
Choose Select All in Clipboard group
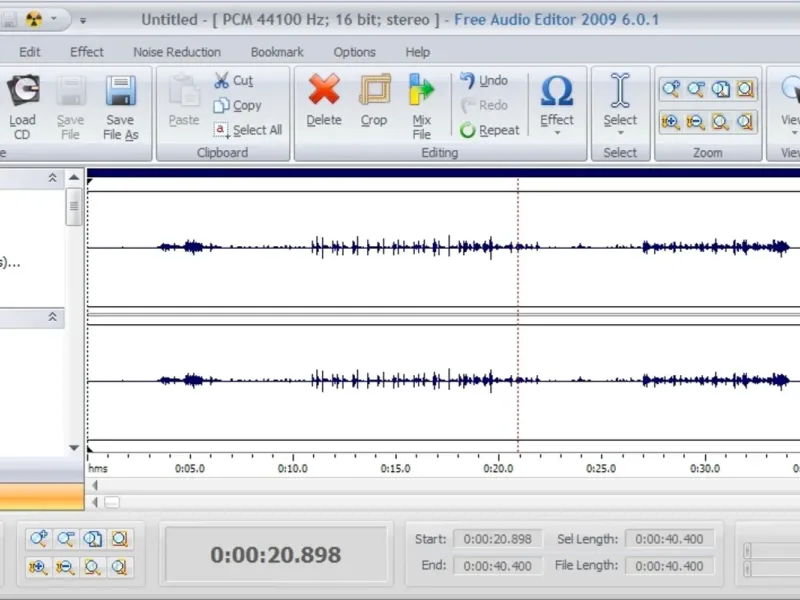click(248, 130)
